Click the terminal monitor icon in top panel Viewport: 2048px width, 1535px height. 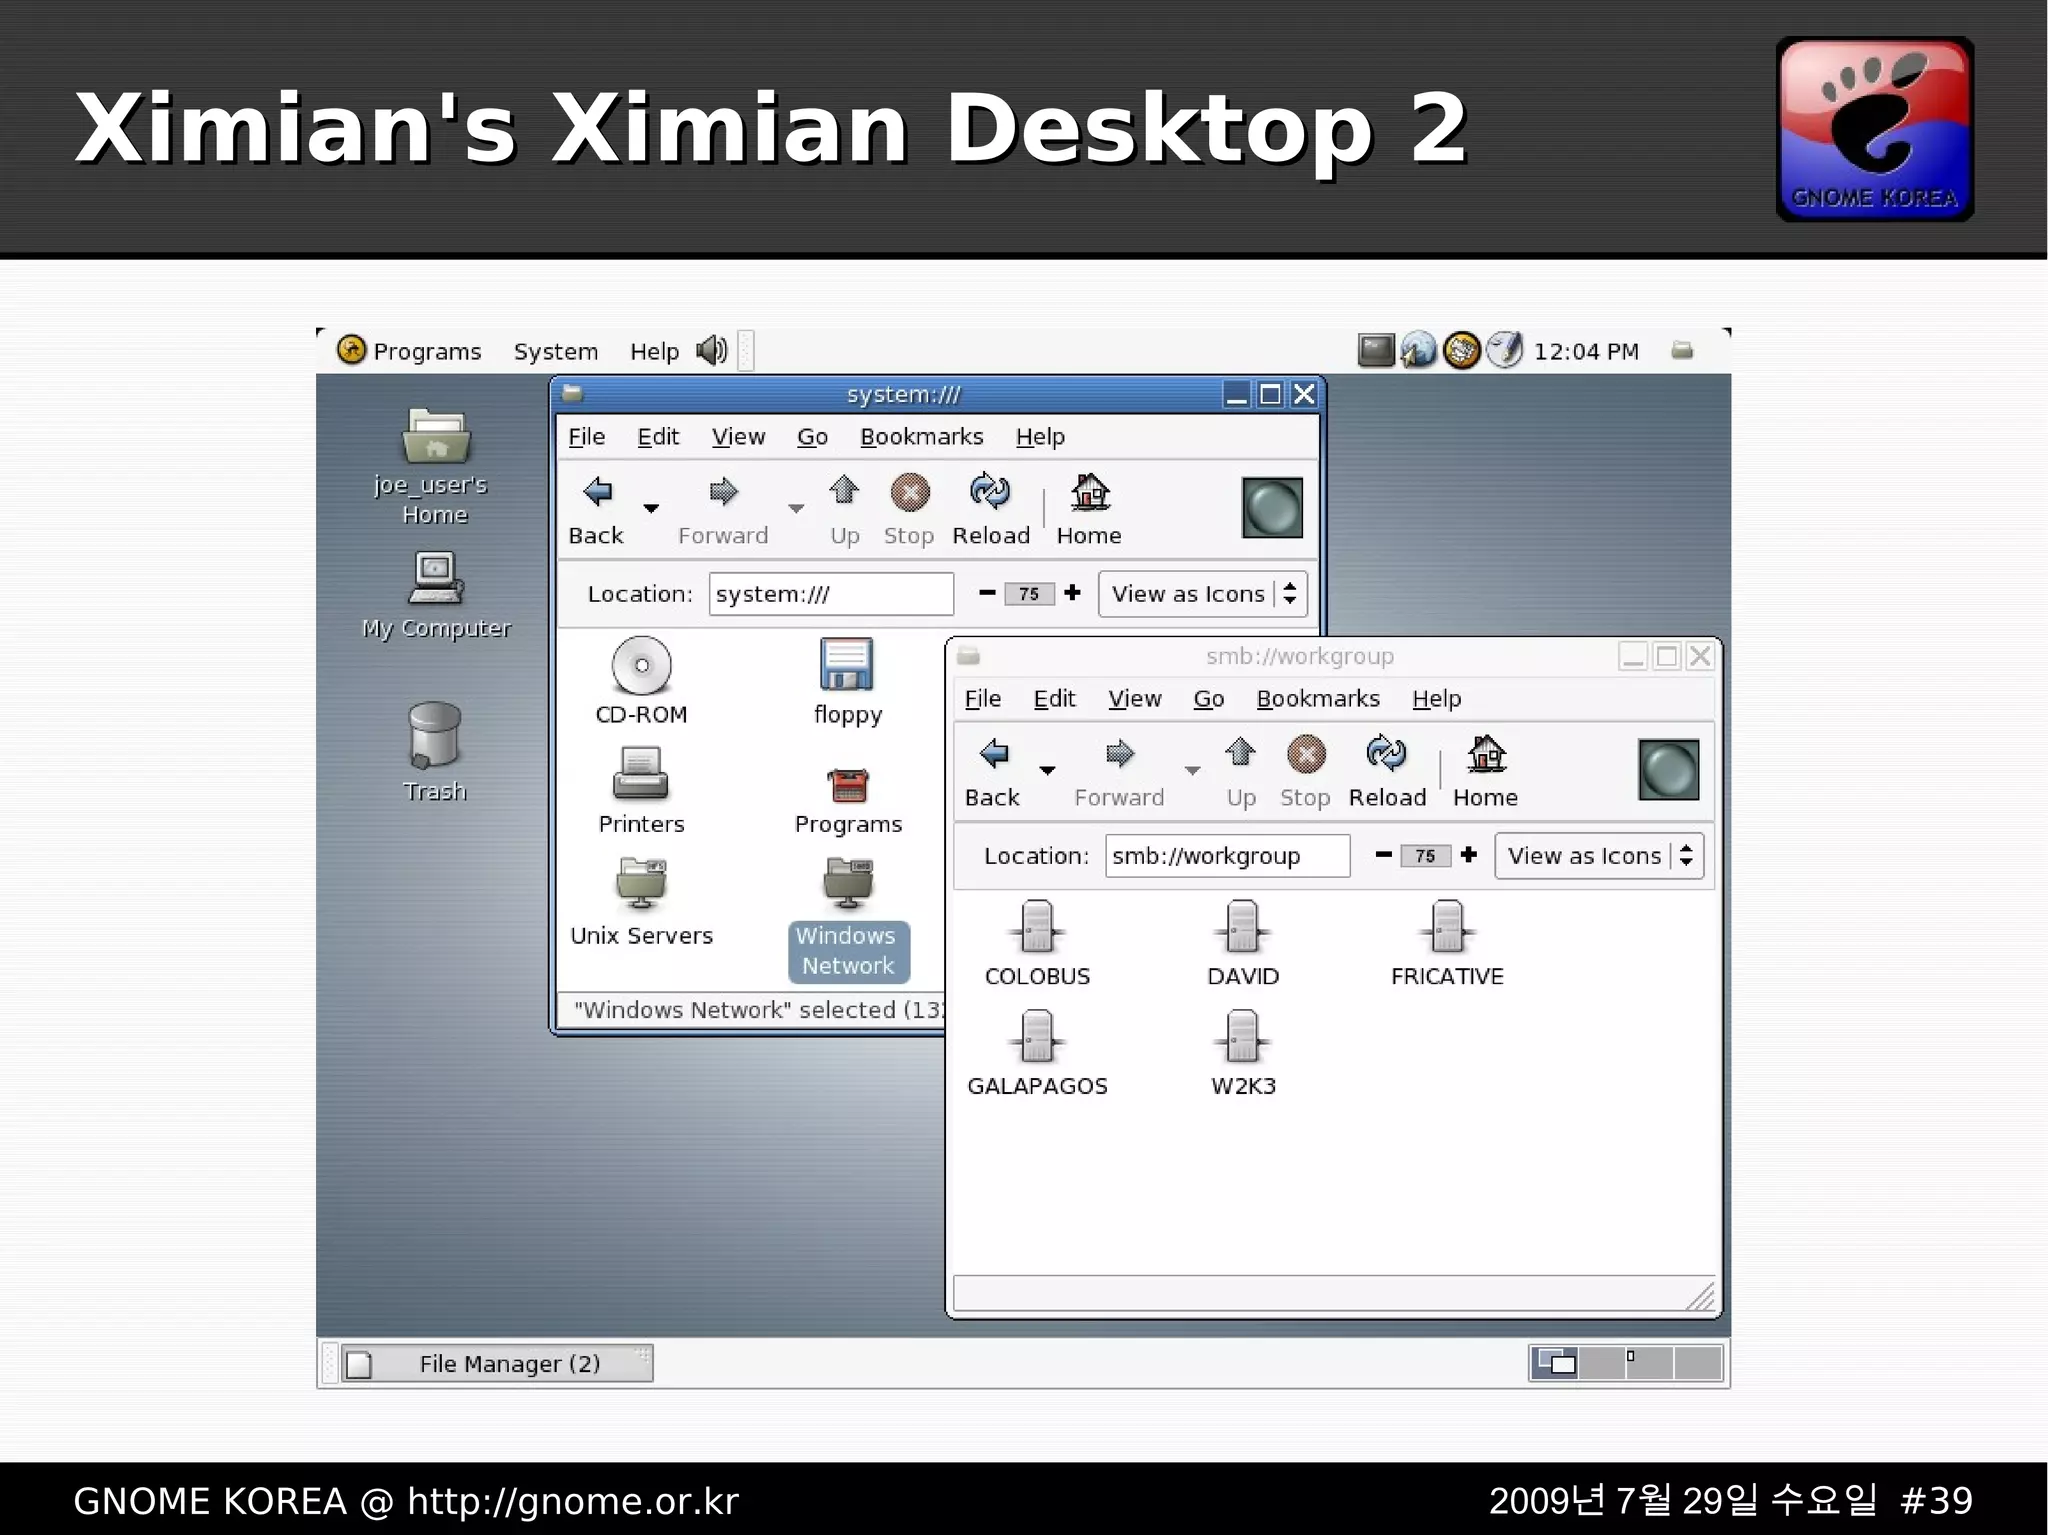click(x=1376, y=350)
